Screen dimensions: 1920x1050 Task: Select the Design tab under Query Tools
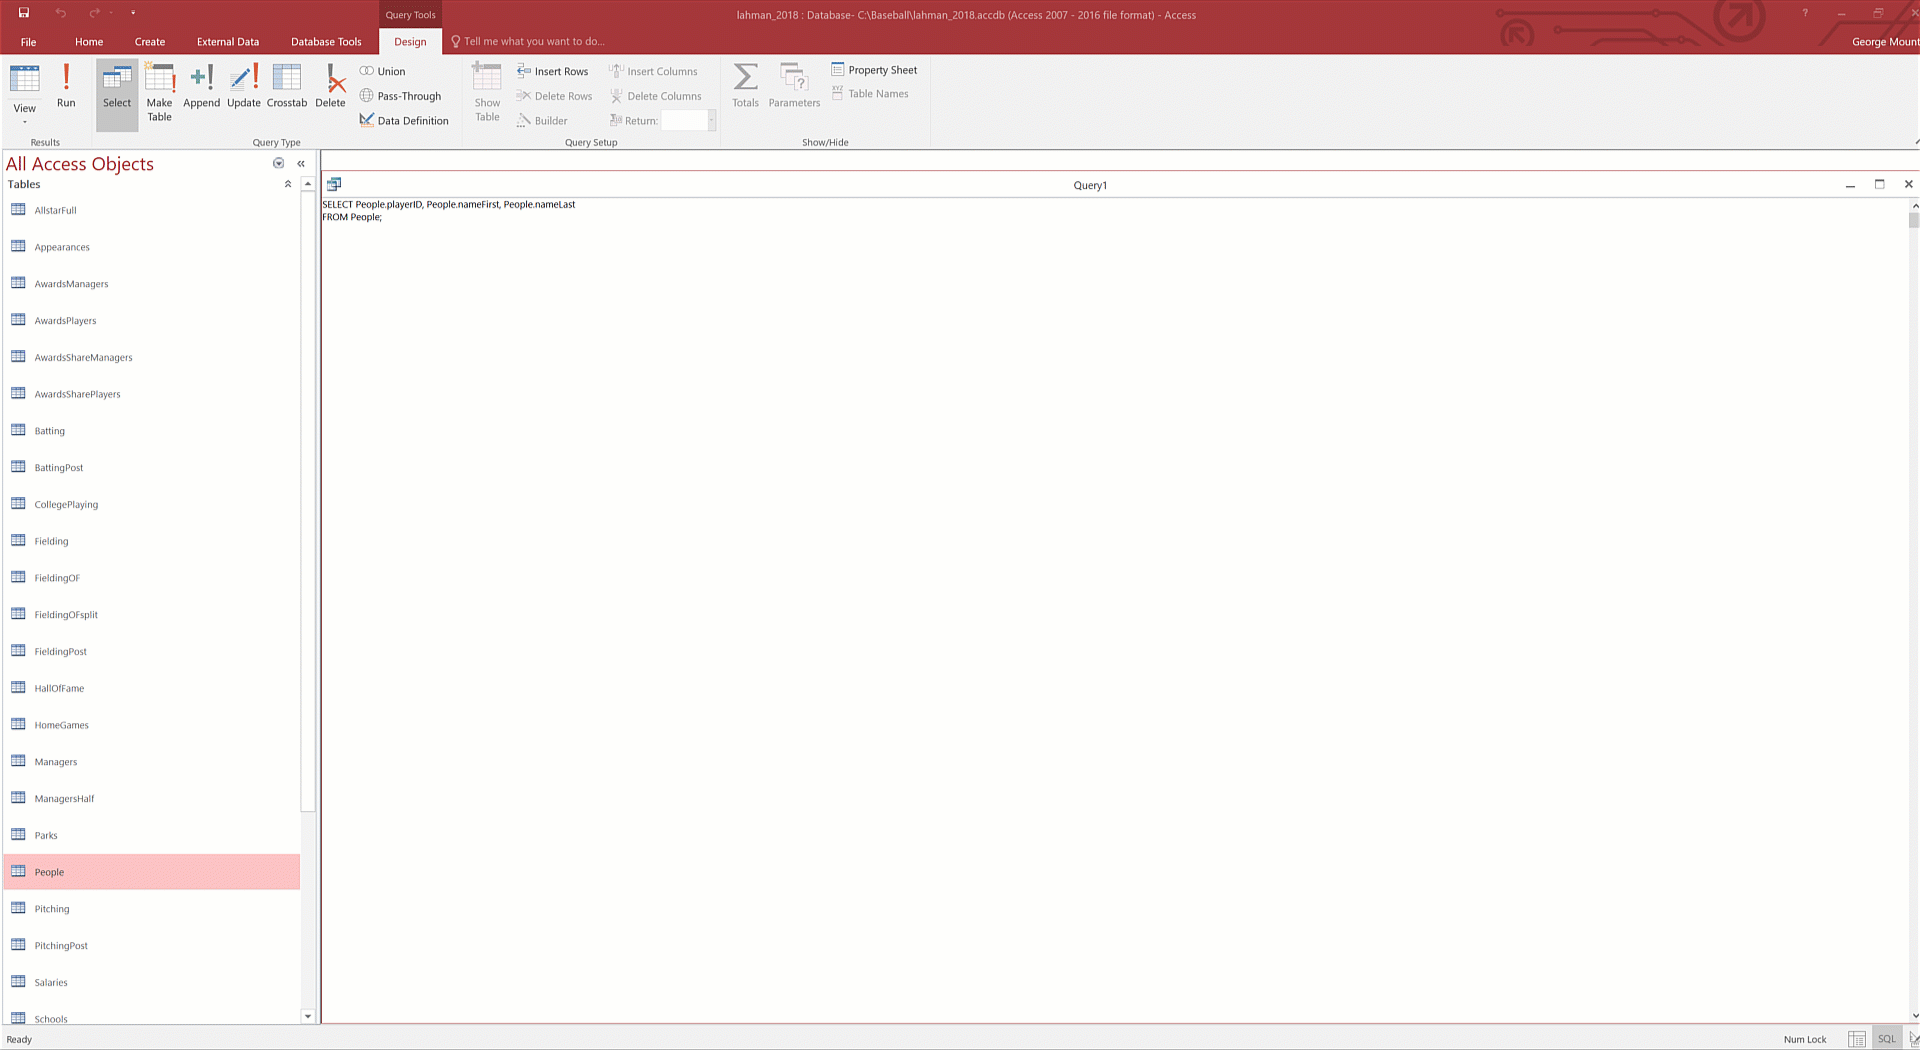click(x=410, y=42)
